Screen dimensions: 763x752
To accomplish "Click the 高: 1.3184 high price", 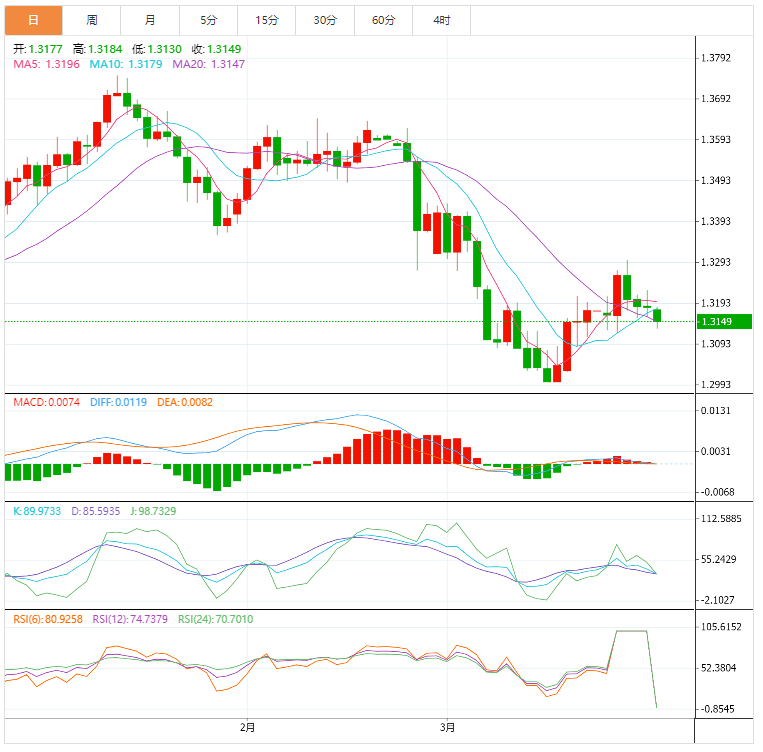I will 97,49.
